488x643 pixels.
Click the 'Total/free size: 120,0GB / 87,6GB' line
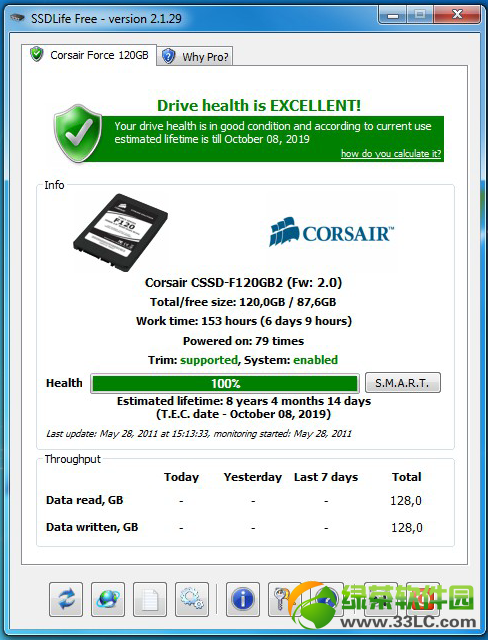point(243,302)
